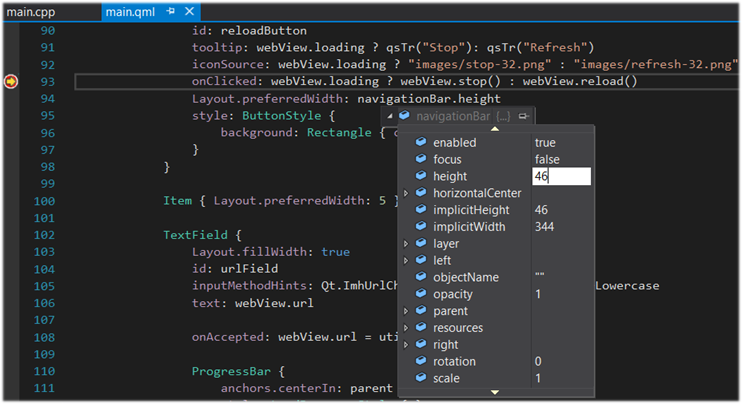Collapse the navigationBar data tip root
This screenshot has width=742, height=404.
(x=389, y=116)
